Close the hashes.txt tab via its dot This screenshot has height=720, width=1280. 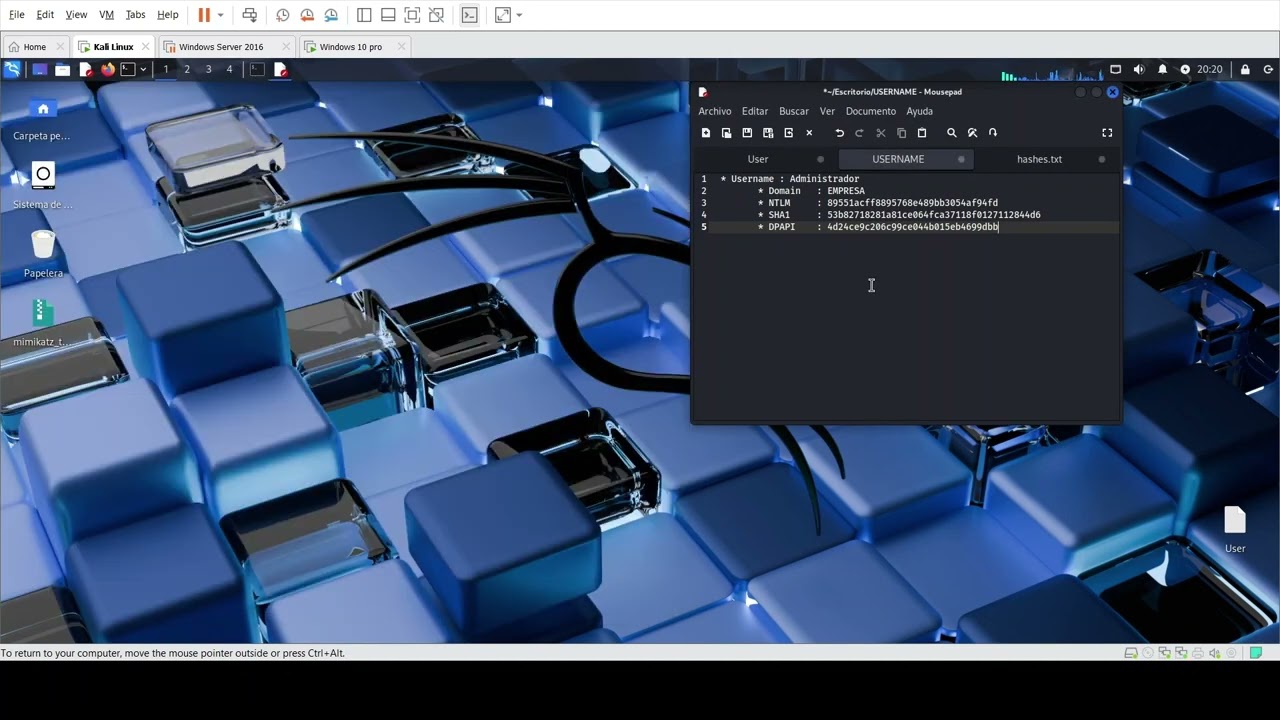click(x=1102, y=159)
